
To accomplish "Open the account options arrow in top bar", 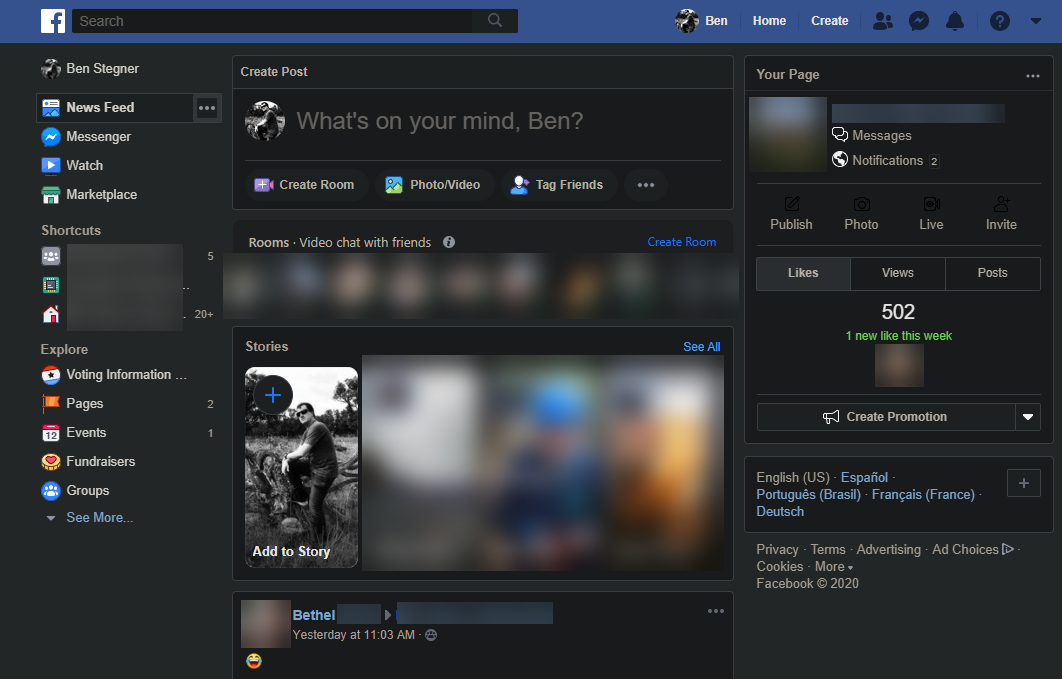I will 1036,20.
